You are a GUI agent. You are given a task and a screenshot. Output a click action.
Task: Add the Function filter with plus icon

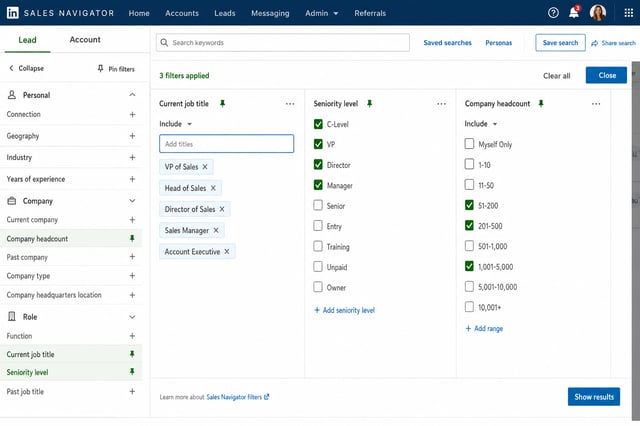pos(132,336)
